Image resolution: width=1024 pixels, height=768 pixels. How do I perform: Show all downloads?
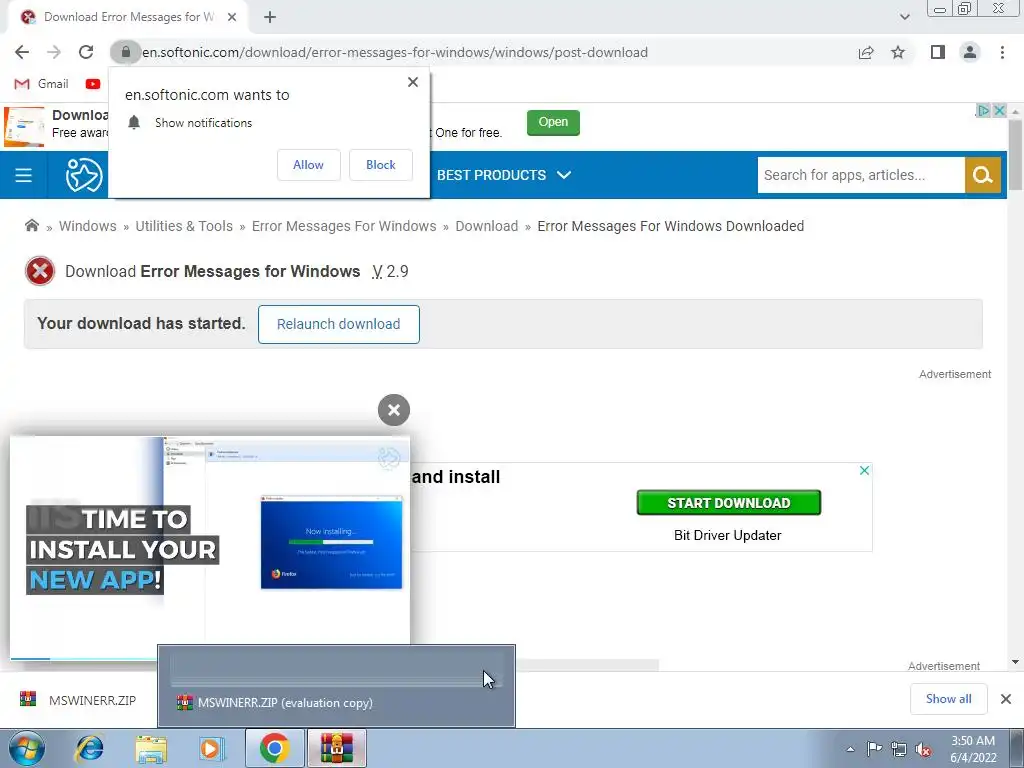948,699
